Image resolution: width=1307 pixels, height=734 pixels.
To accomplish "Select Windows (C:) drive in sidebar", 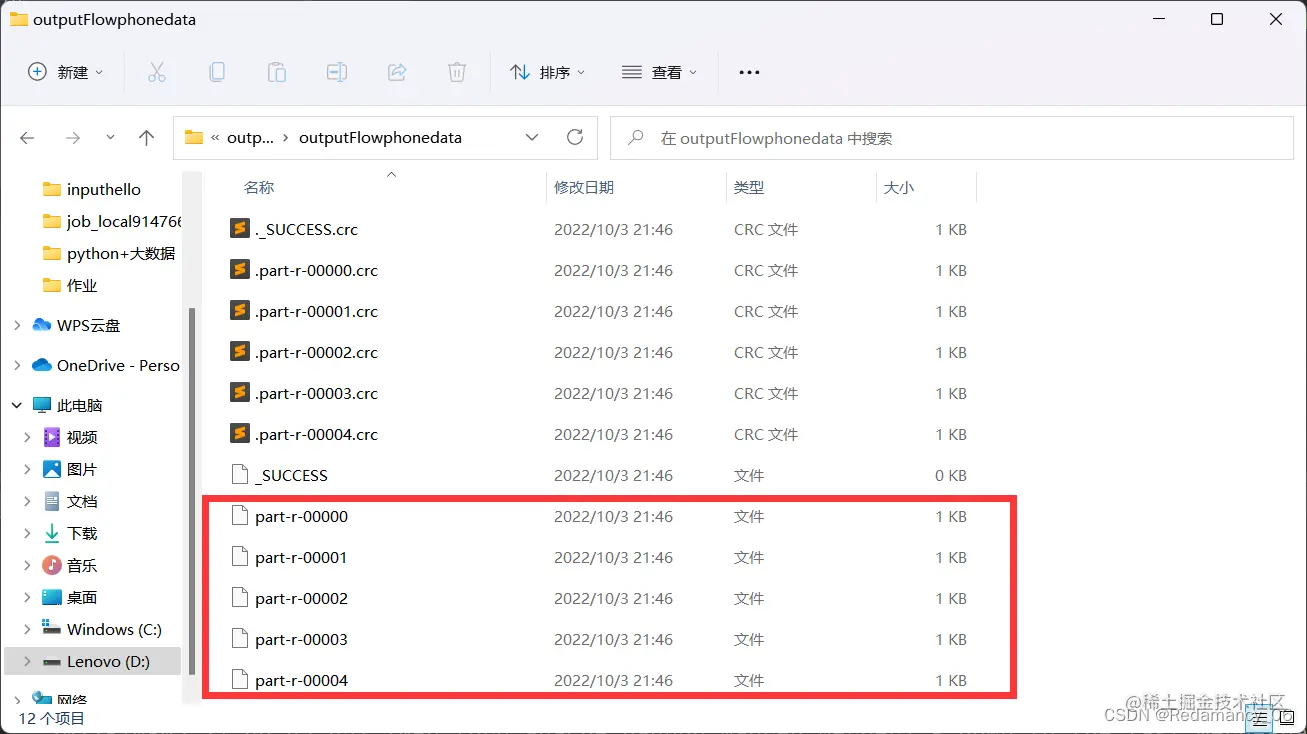I will point(102,629).
